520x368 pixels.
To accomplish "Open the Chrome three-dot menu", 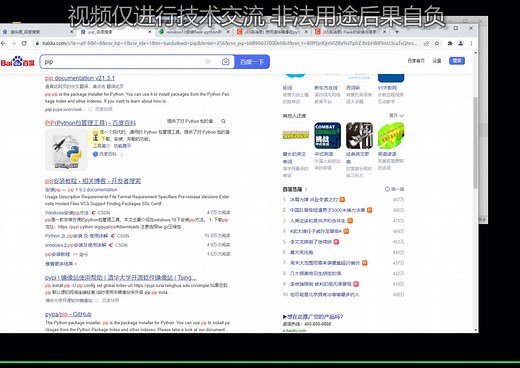I will pyautogui.click(x=471, y=43).
